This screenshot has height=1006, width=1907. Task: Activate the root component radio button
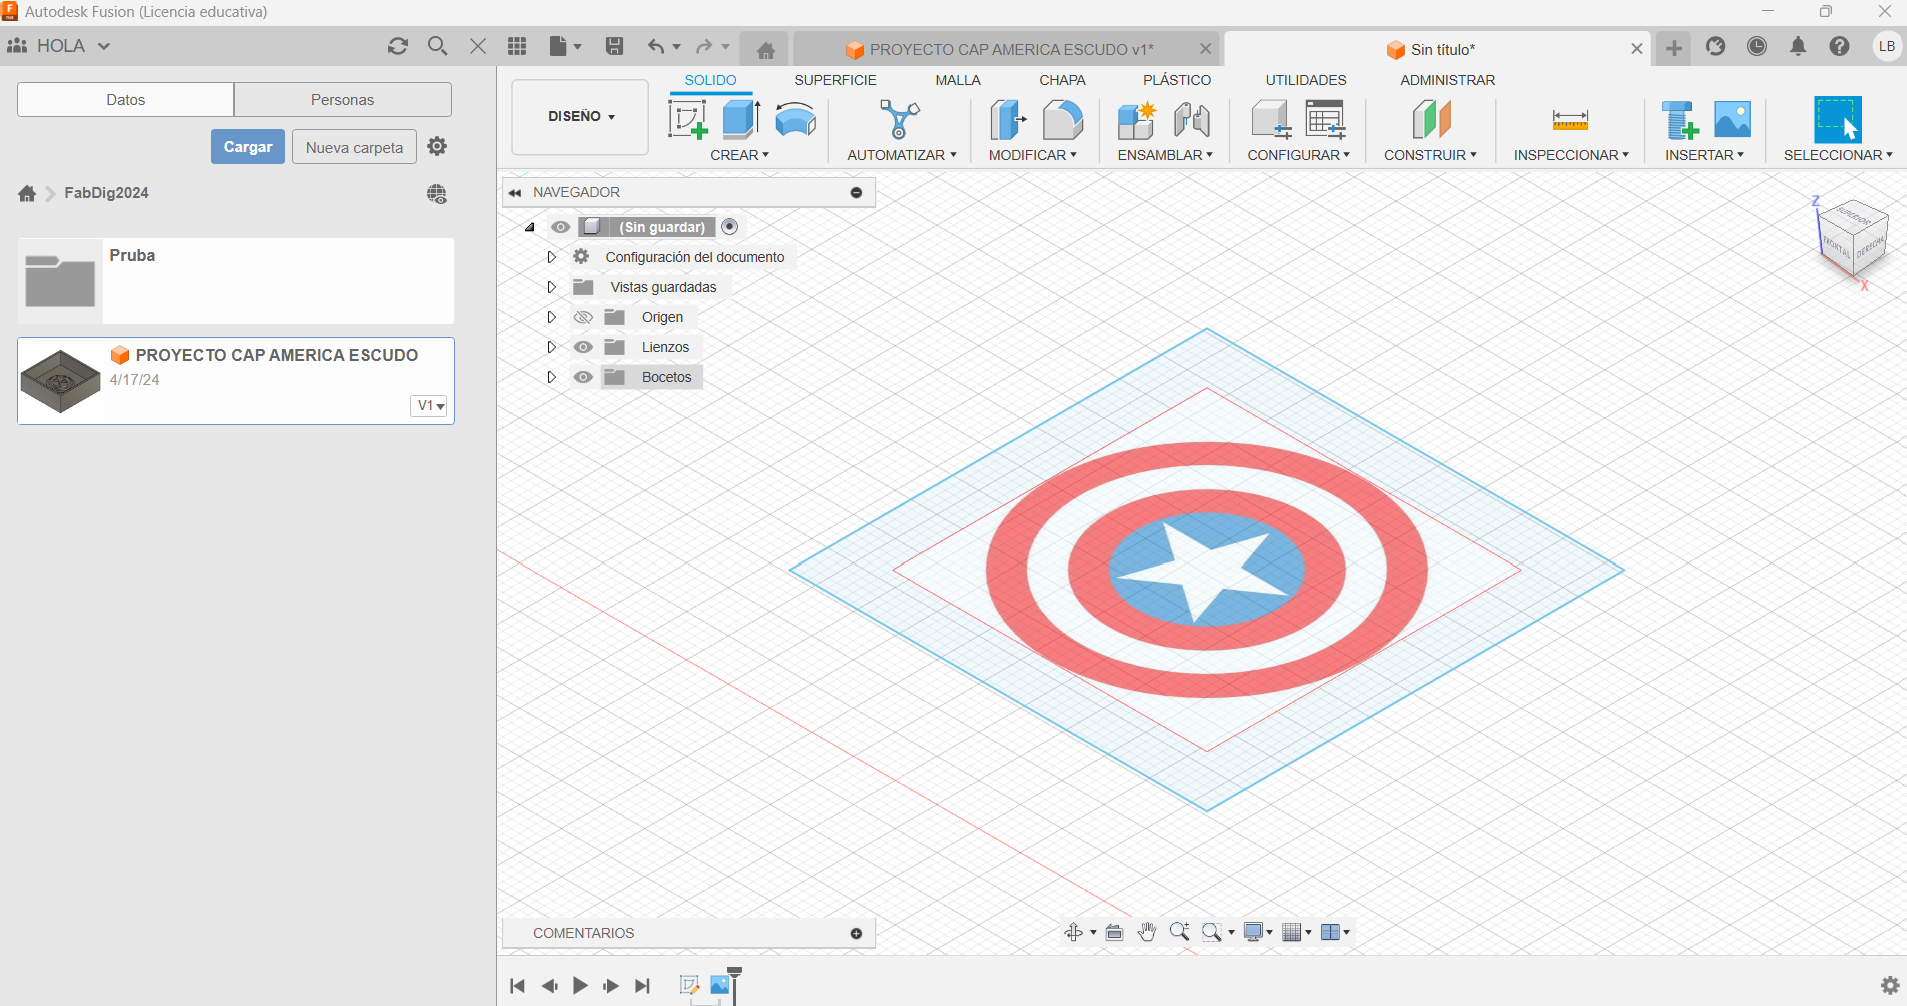730,227
